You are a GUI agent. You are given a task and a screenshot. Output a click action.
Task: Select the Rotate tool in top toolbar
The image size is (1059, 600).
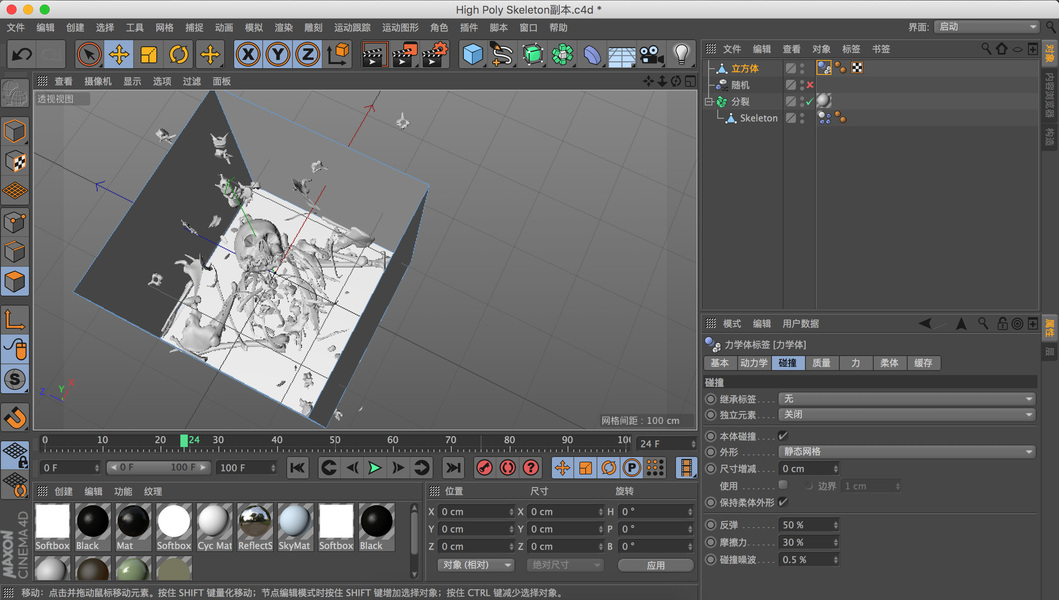coord(179,54)
